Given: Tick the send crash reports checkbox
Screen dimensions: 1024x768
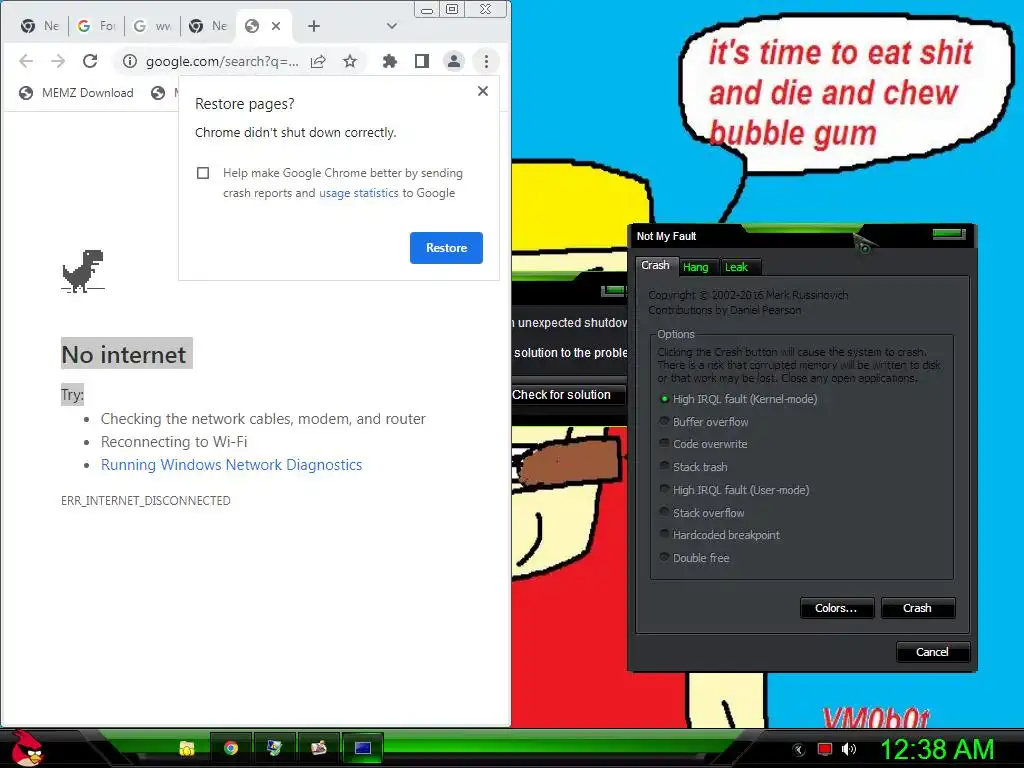Looking at the screenshot, I should (x=203, y=173).
